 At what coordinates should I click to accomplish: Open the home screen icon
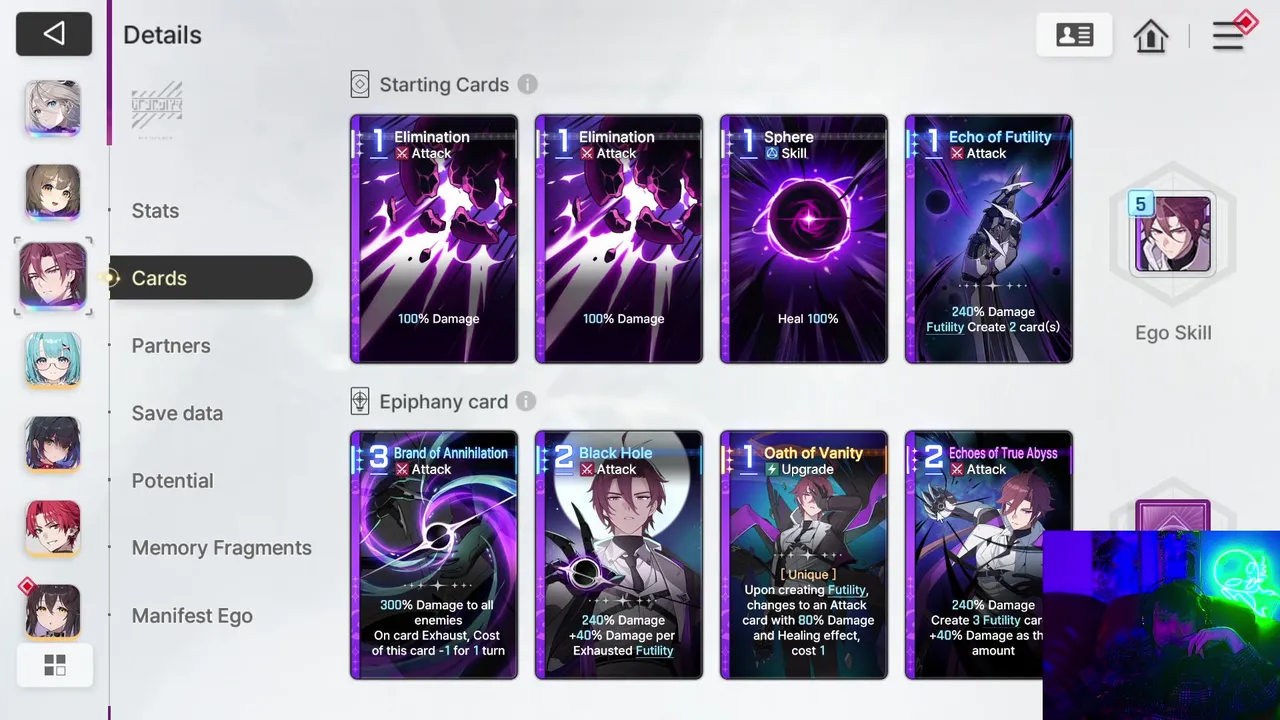[1151, 36]
